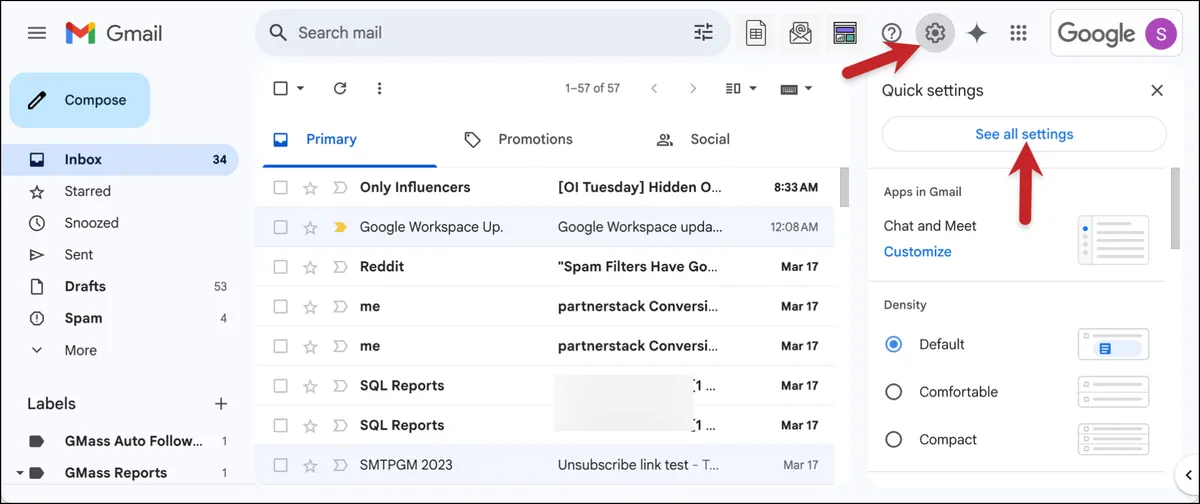Create a new label with plus icon
1200x504 pixels.
(x=221, y=404)
